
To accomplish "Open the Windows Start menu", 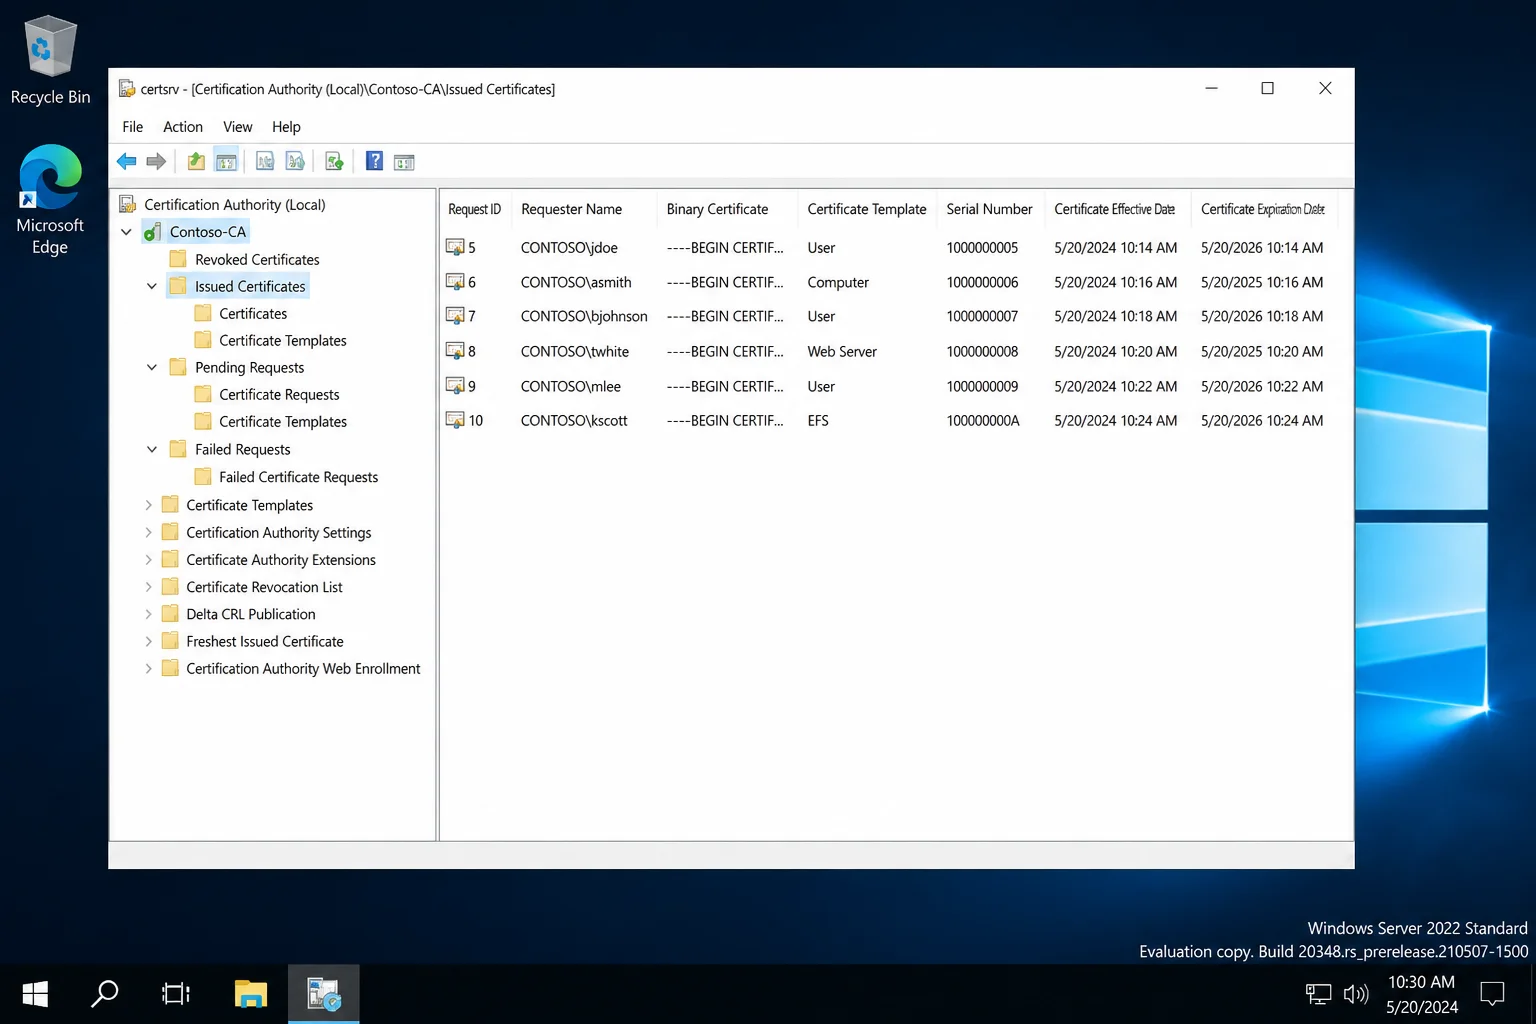I will (35, 993).
